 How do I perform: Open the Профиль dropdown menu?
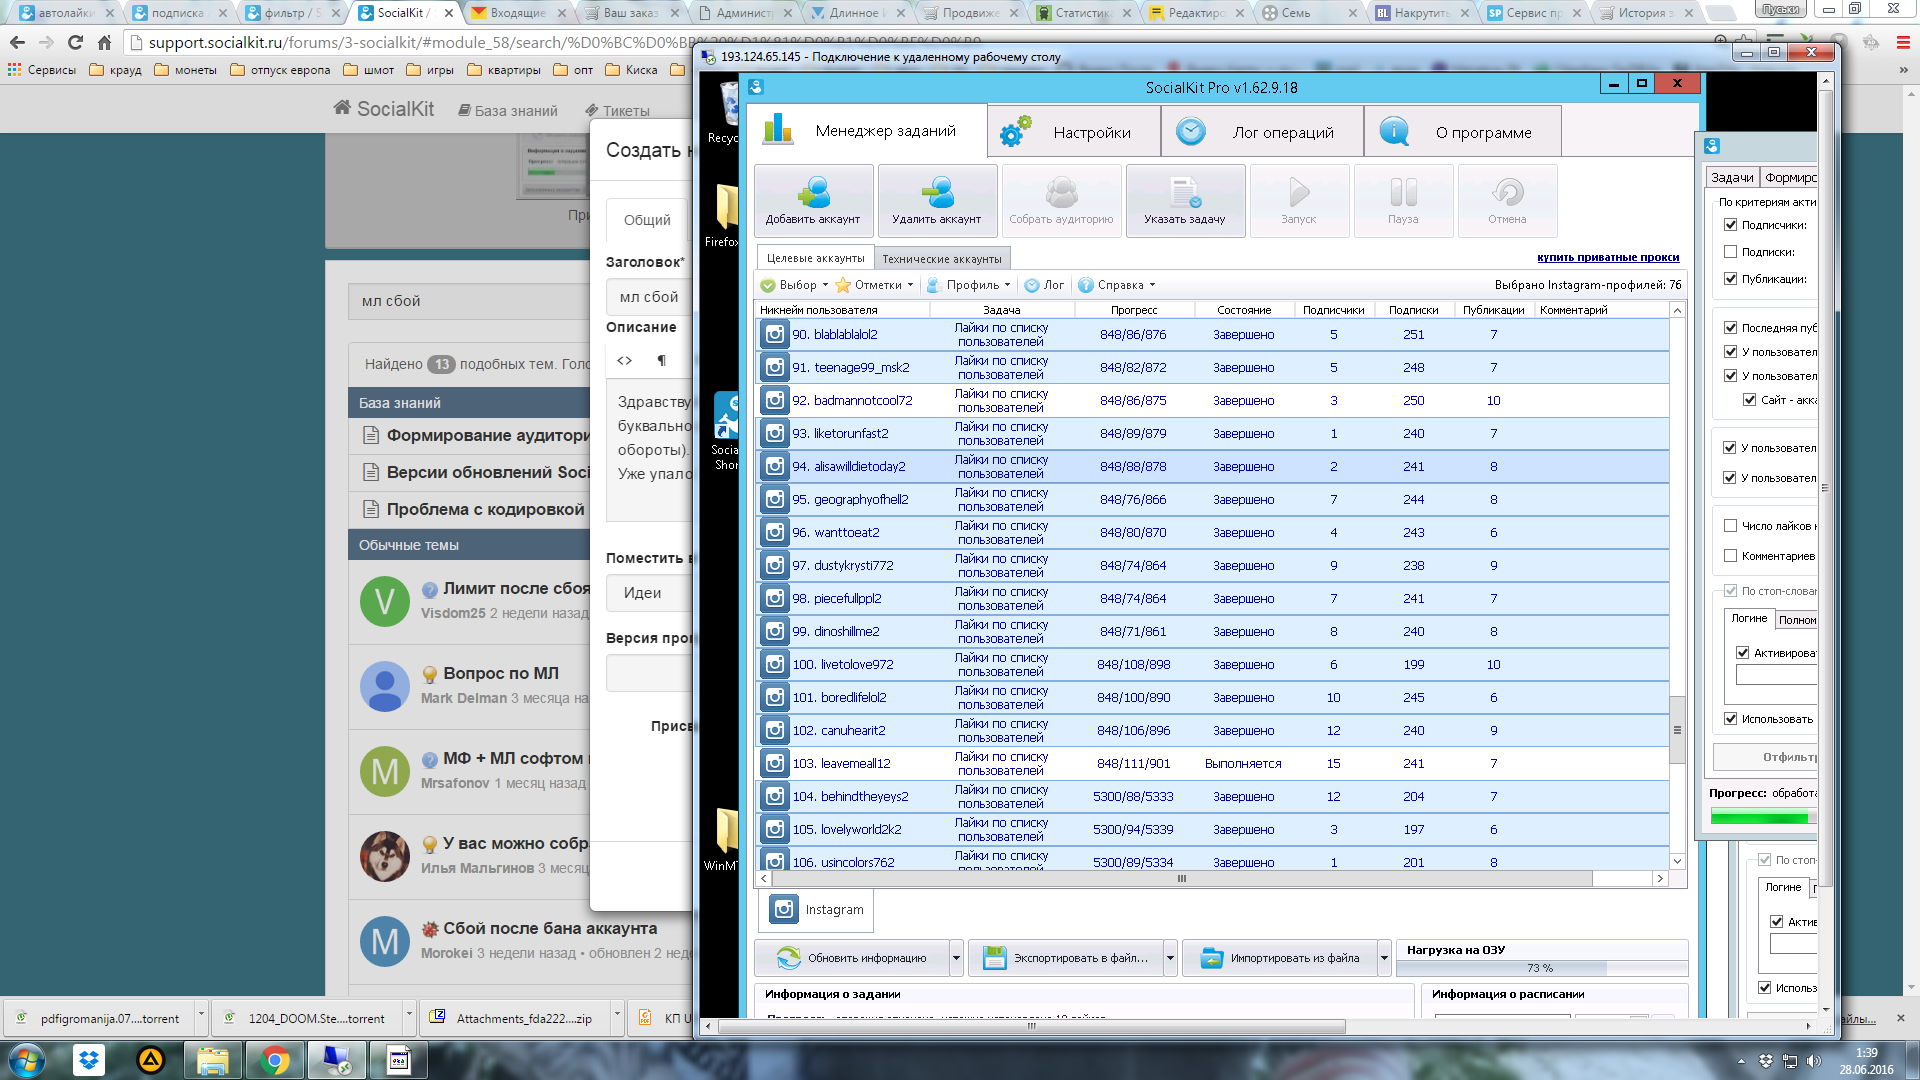pyautogui.click(x=969, y=285)
